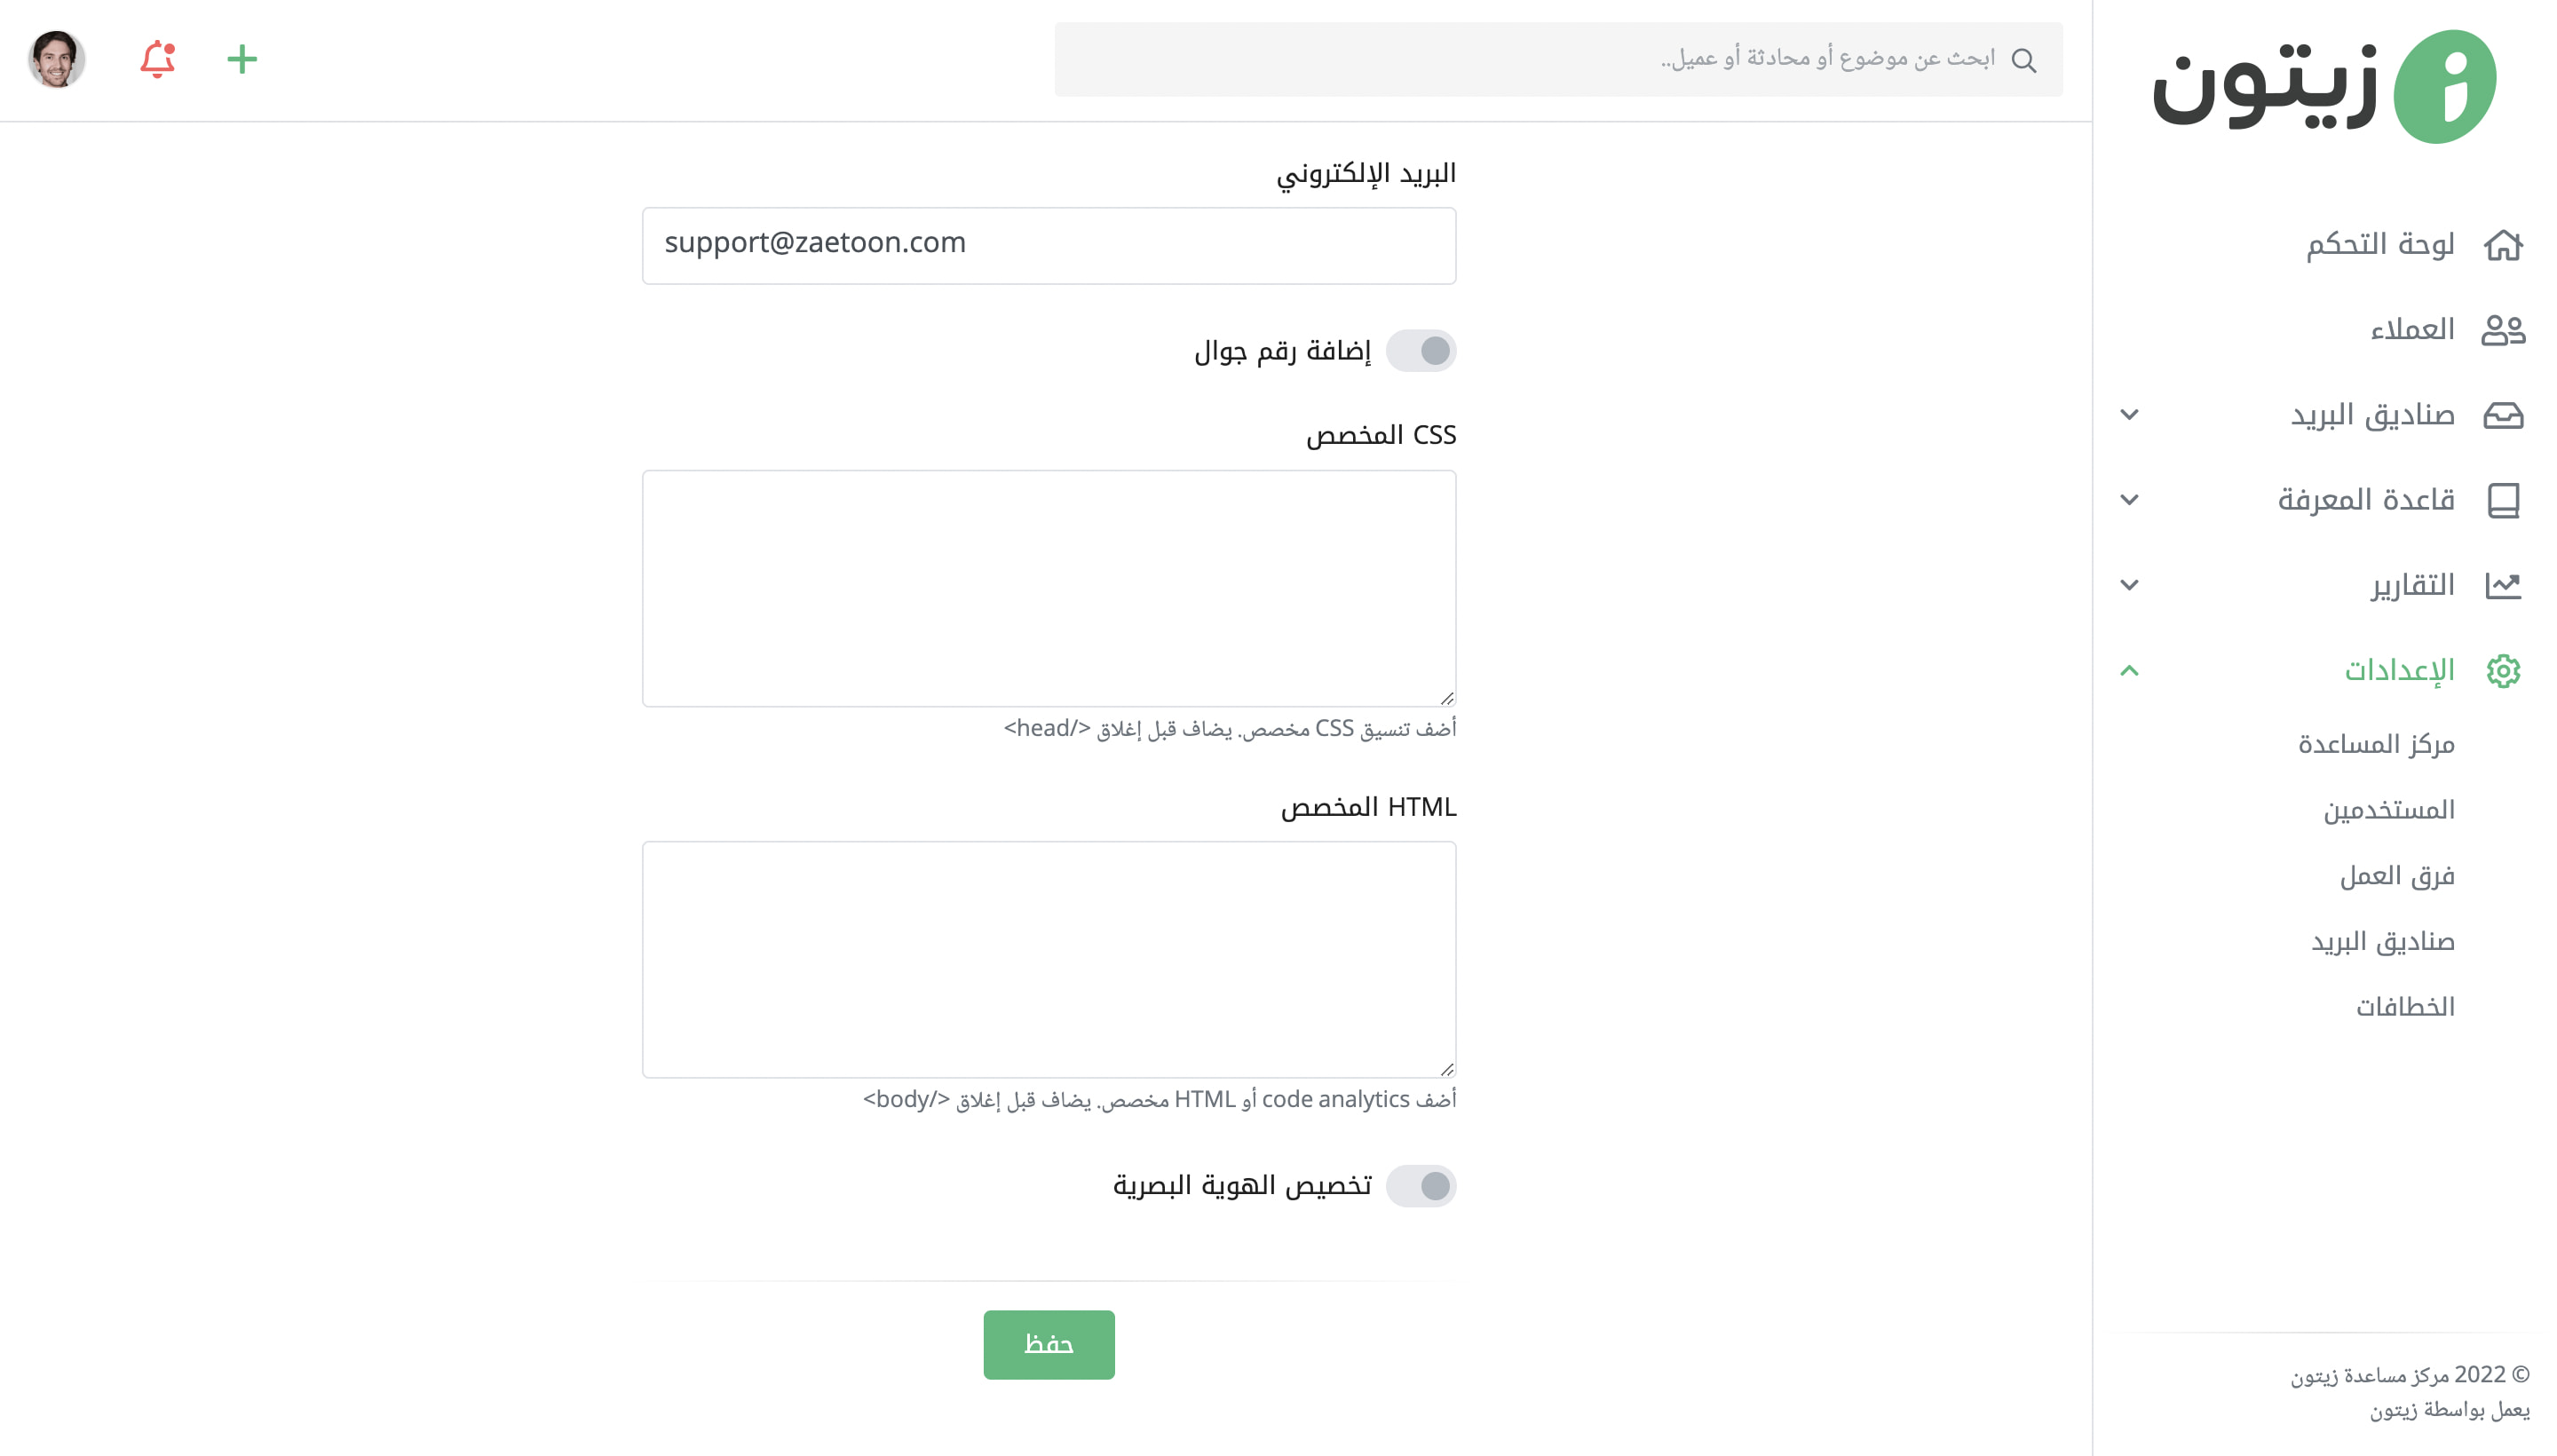This screenshot has height=1456, width=2557.
Task: Click the settings gear icon
Action: [x=2503, y=670]
